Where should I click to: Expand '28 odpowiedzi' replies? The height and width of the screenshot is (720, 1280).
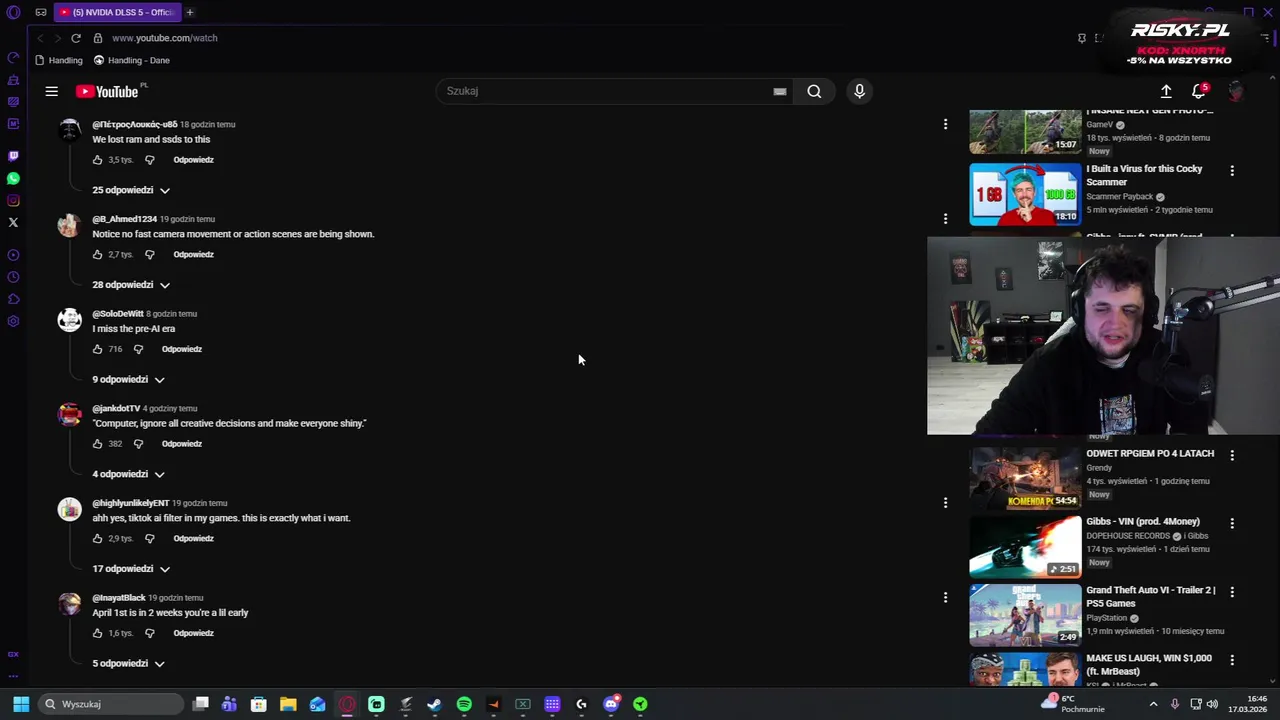pyautogui.click(x=131, y=285)
